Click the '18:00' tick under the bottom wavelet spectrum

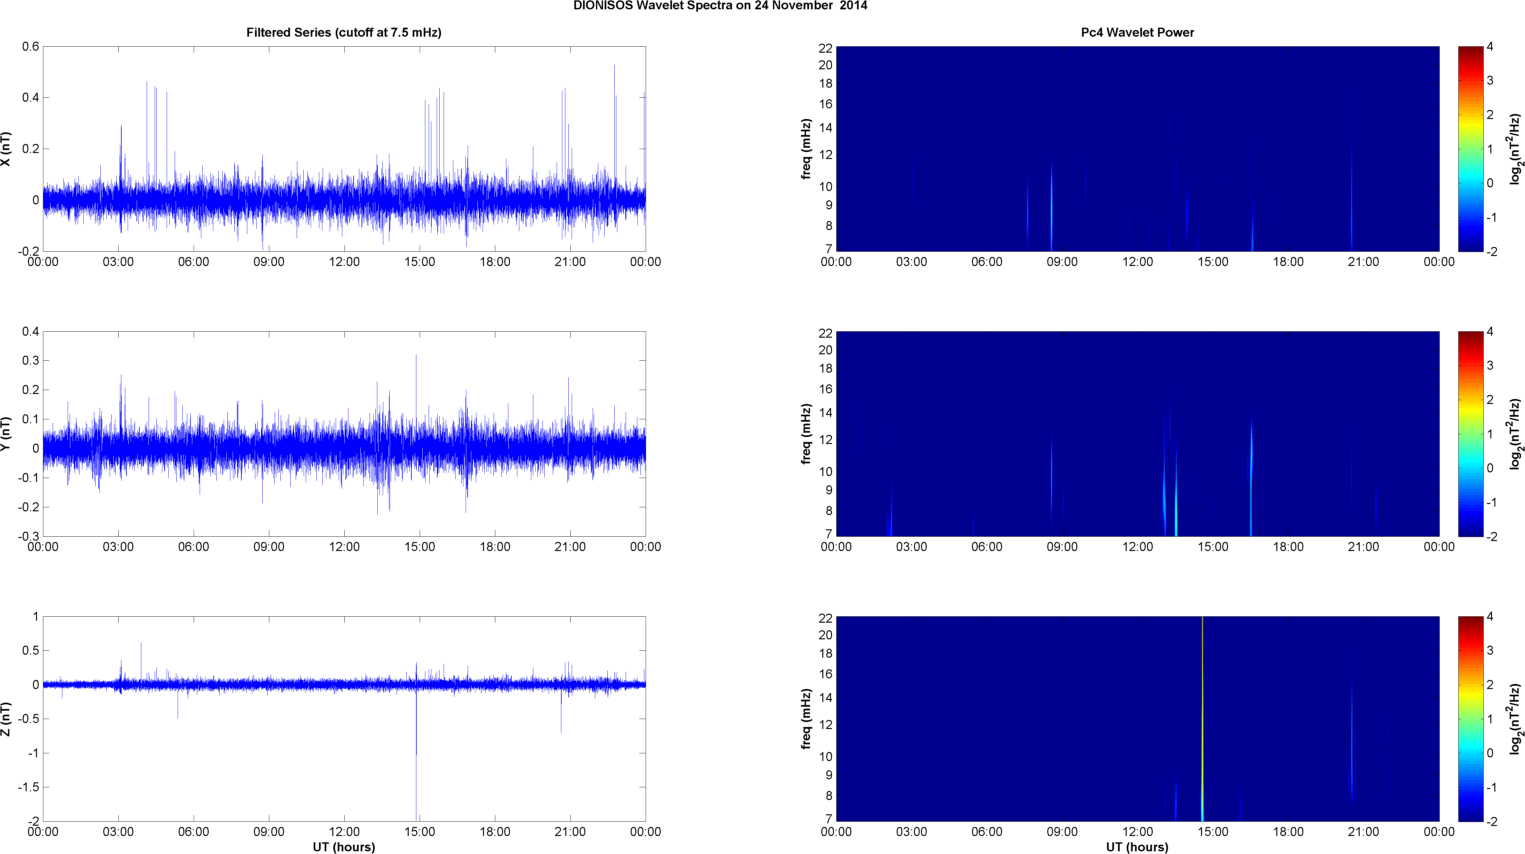[x=1288, y=832]
